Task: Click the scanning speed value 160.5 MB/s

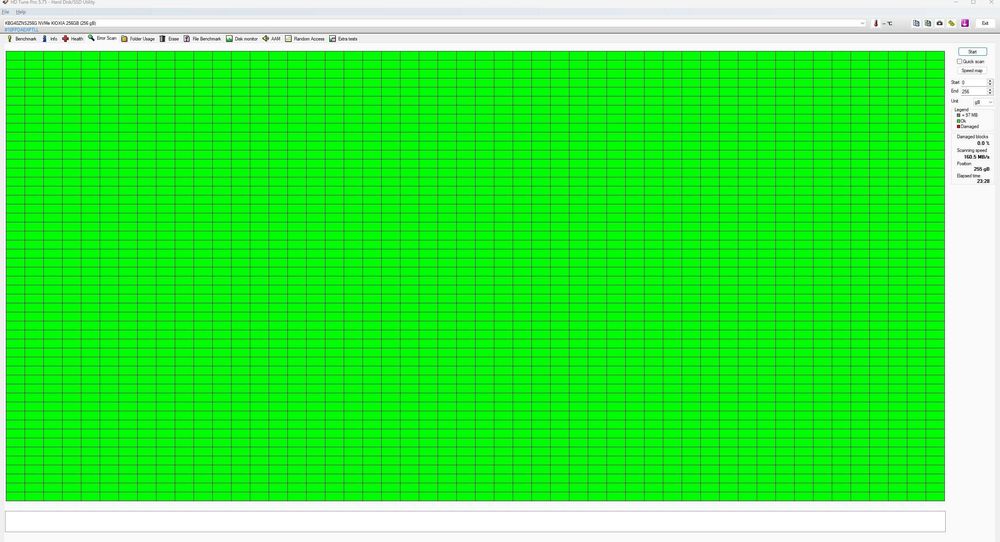Action: [976, 157]
